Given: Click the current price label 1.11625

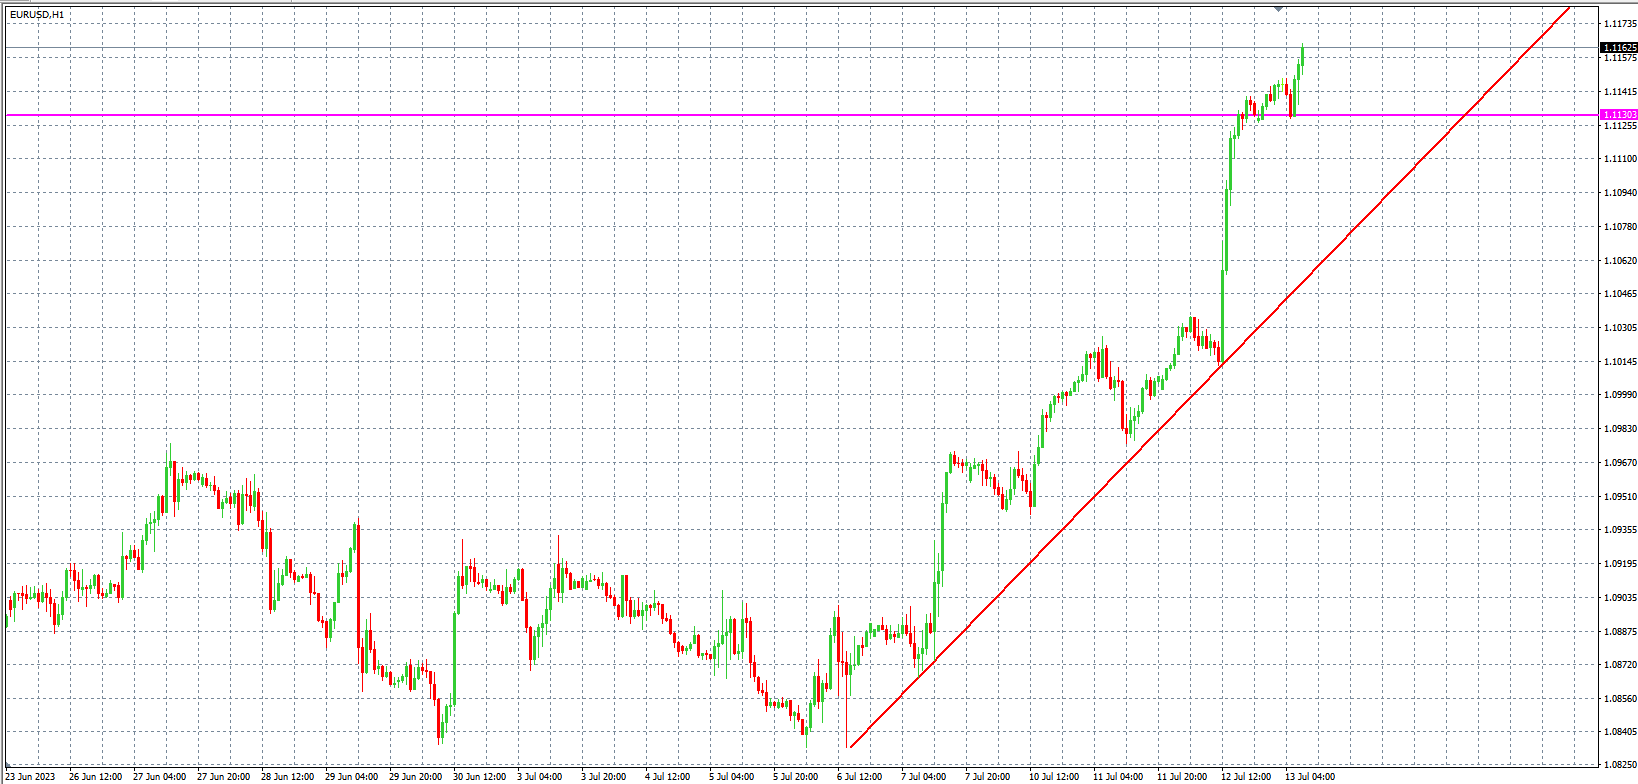Looking at the screenshot, I should click(x=1618, y=47).
